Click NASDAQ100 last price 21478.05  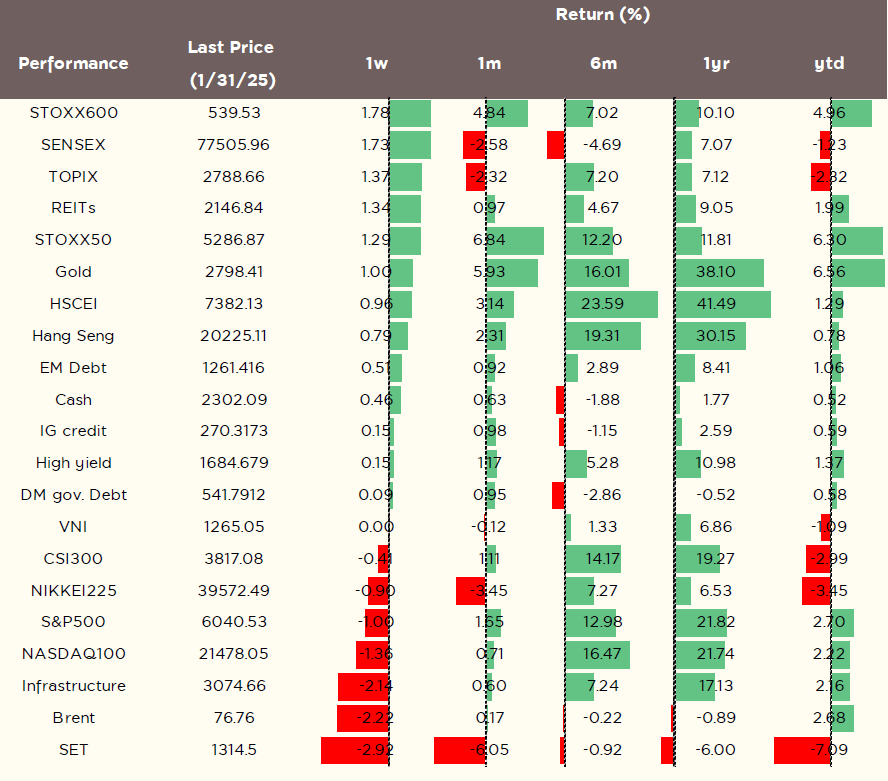[x=233, y=654]
